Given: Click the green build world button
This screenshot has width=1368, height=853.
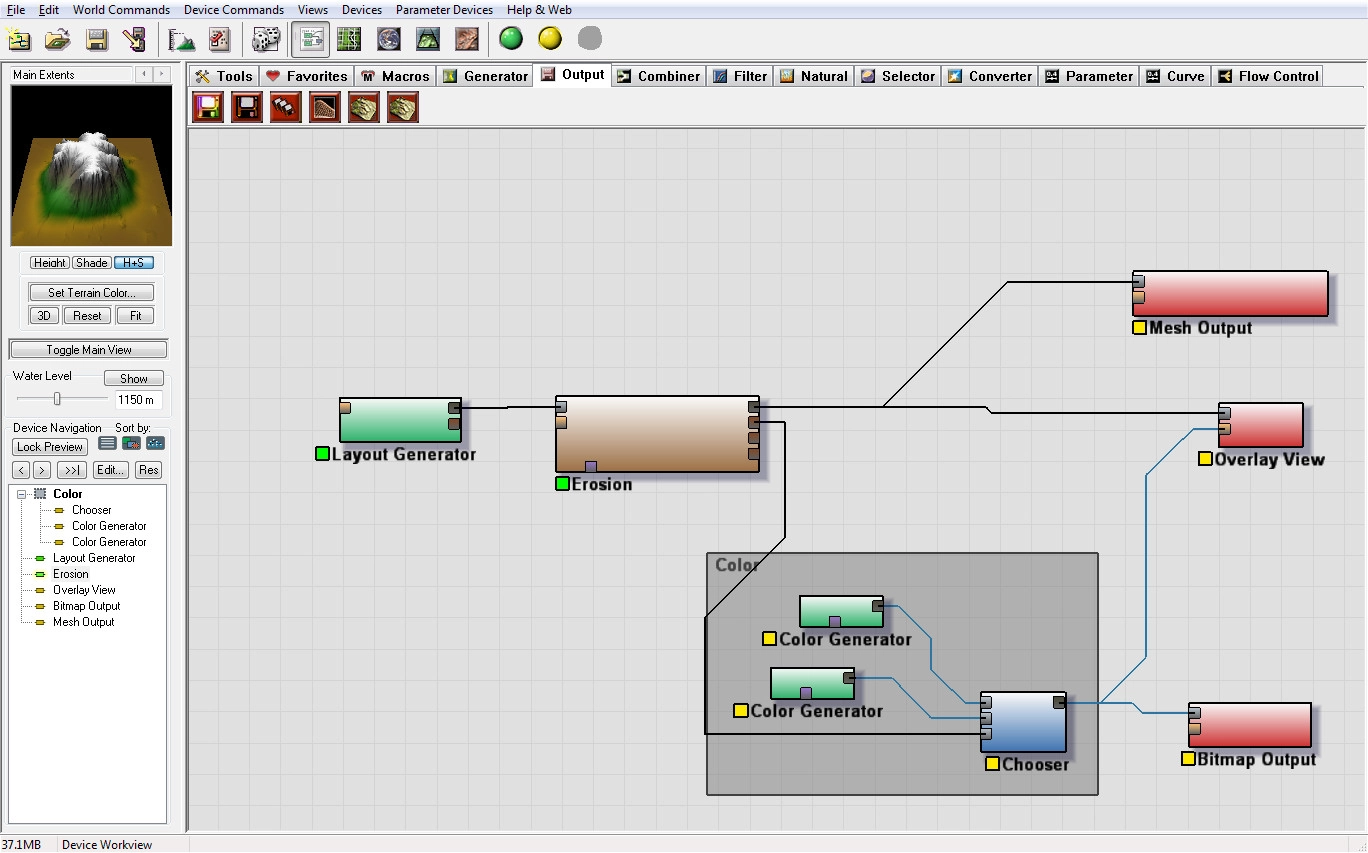Looking at the screenshot, I should click(511, 39).
